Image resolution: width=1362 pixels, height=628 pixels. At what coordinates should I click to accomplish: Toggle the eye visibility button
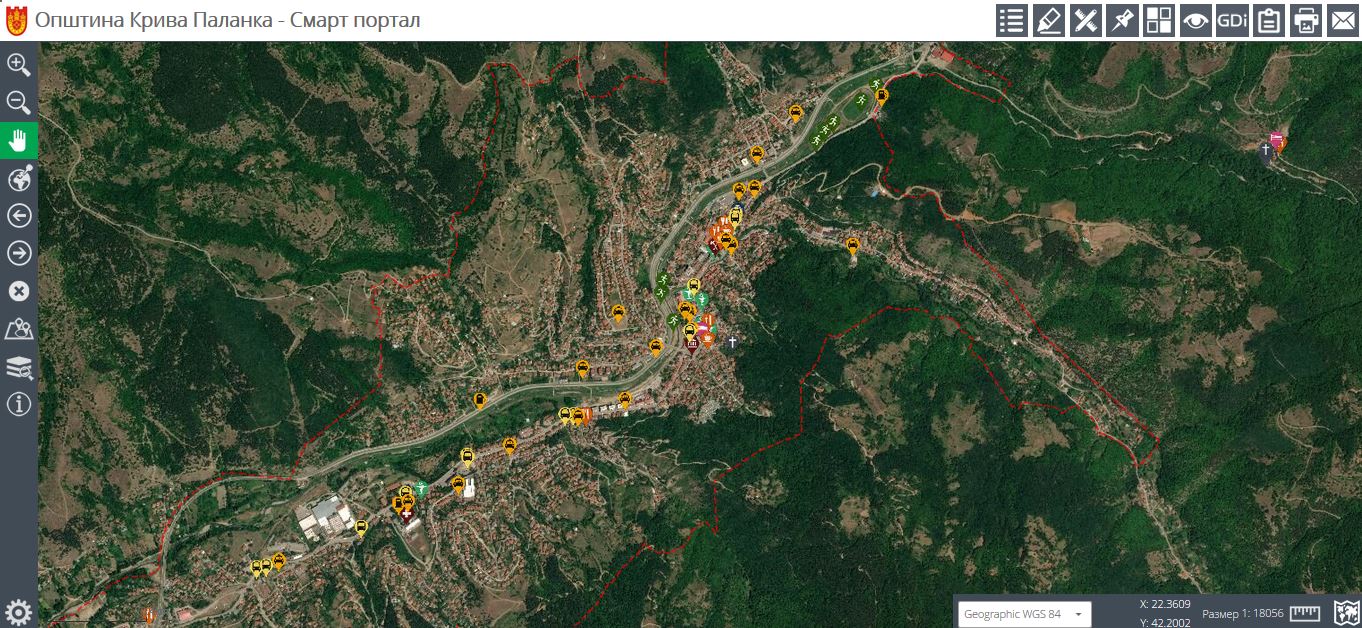(x=1195, y=21)
